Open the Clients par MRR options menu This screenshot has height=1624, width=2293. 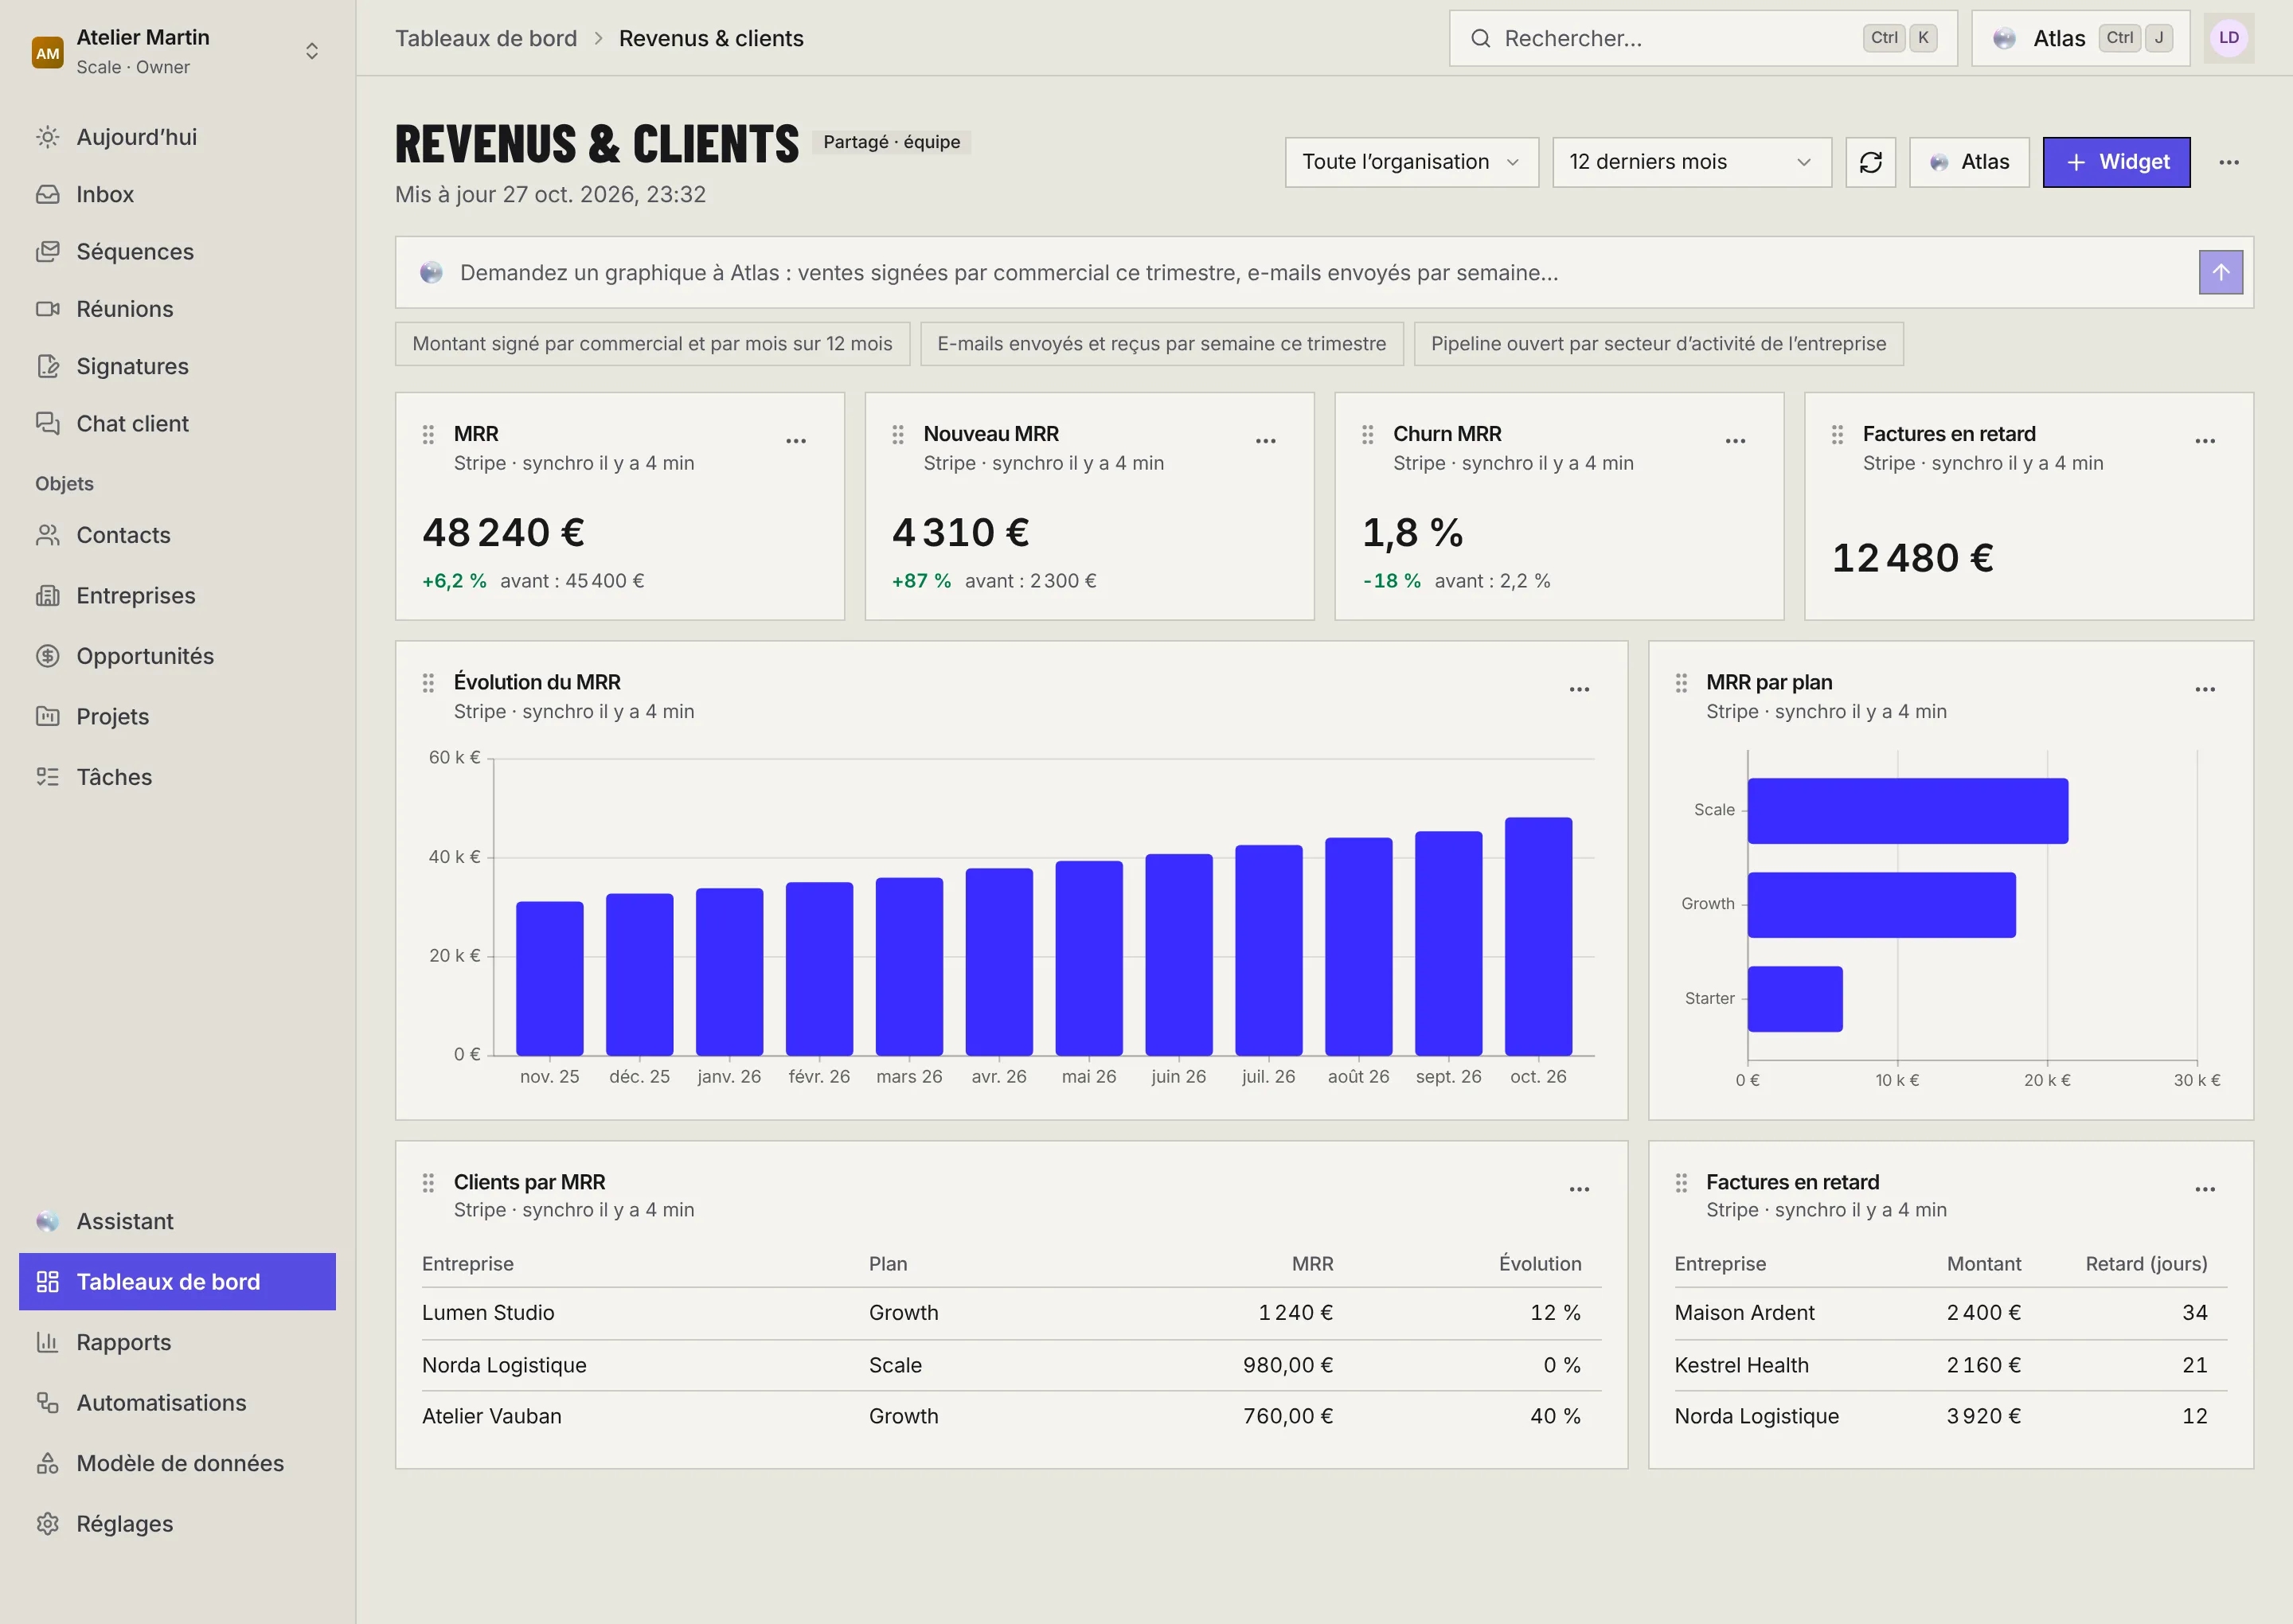[x=1579, y=1189]
